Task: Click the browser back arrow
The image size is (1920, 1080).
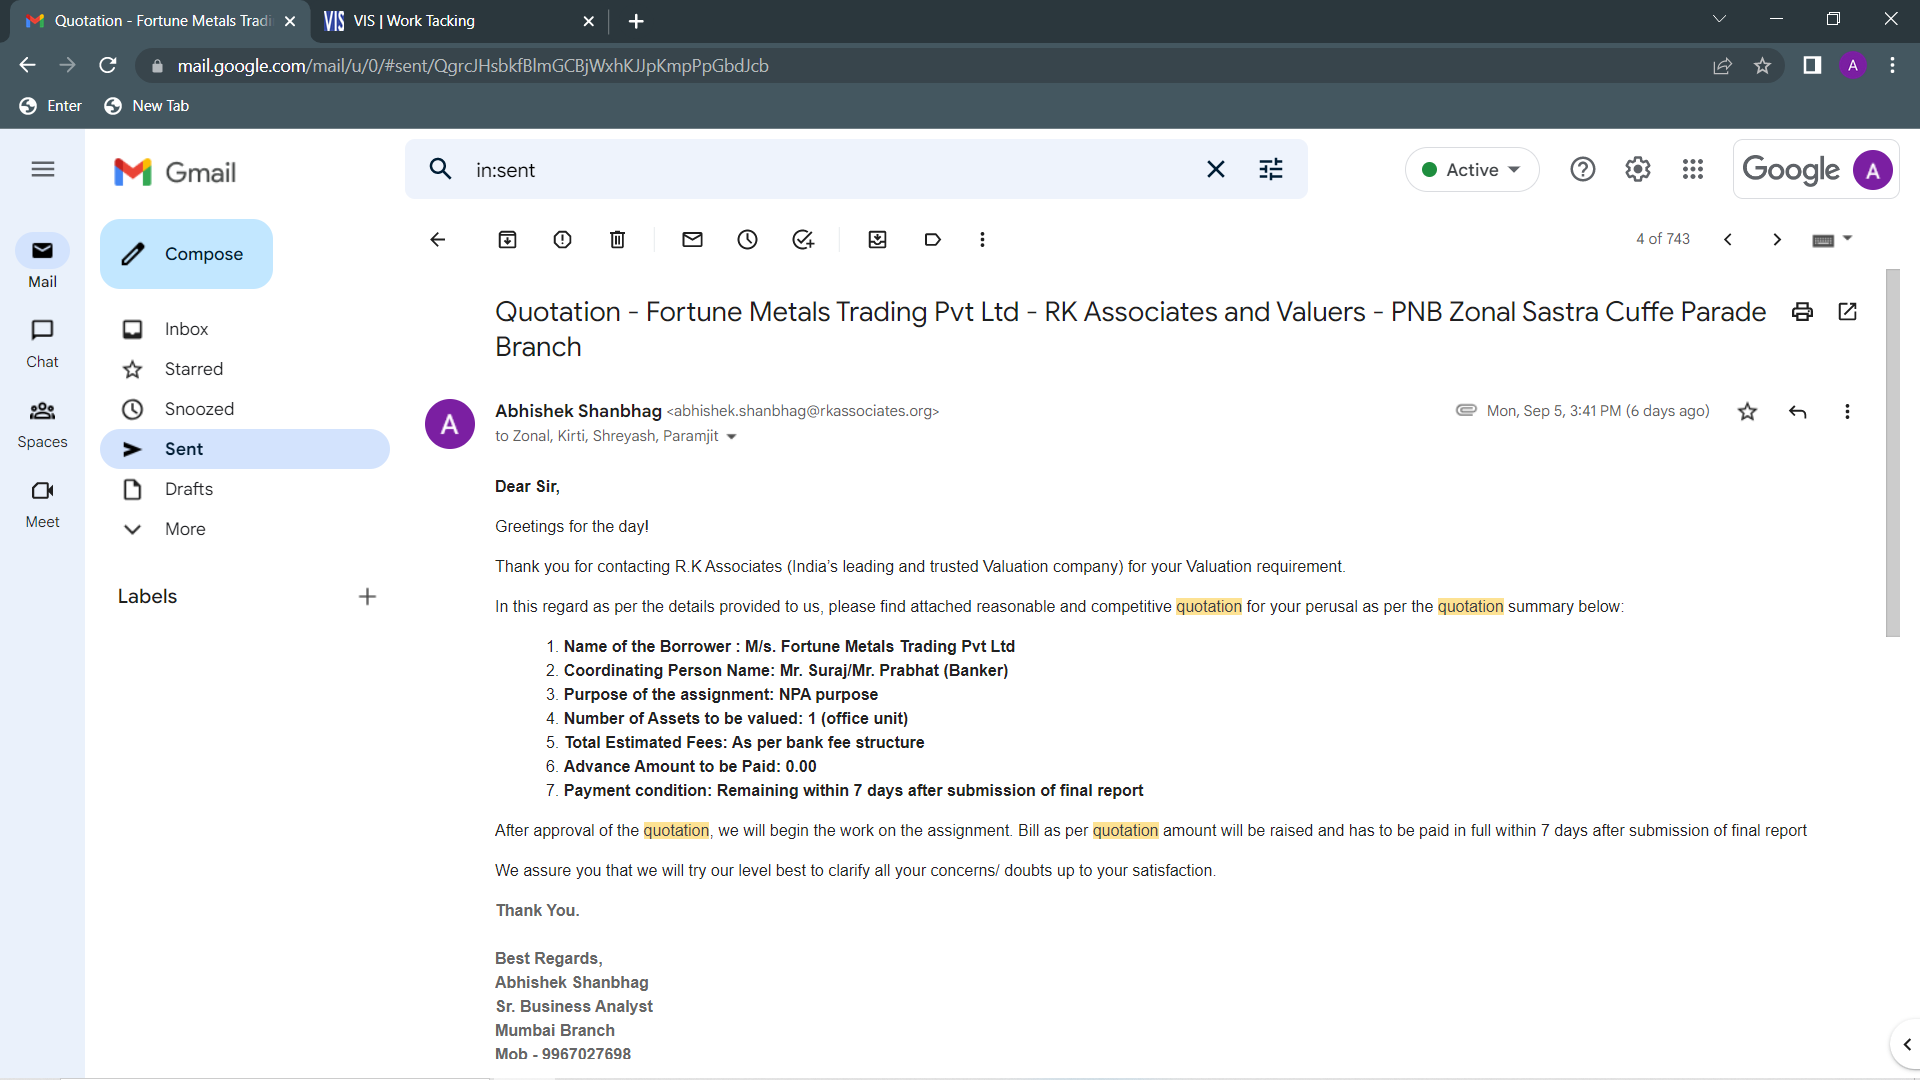Action: click(27, 65)
